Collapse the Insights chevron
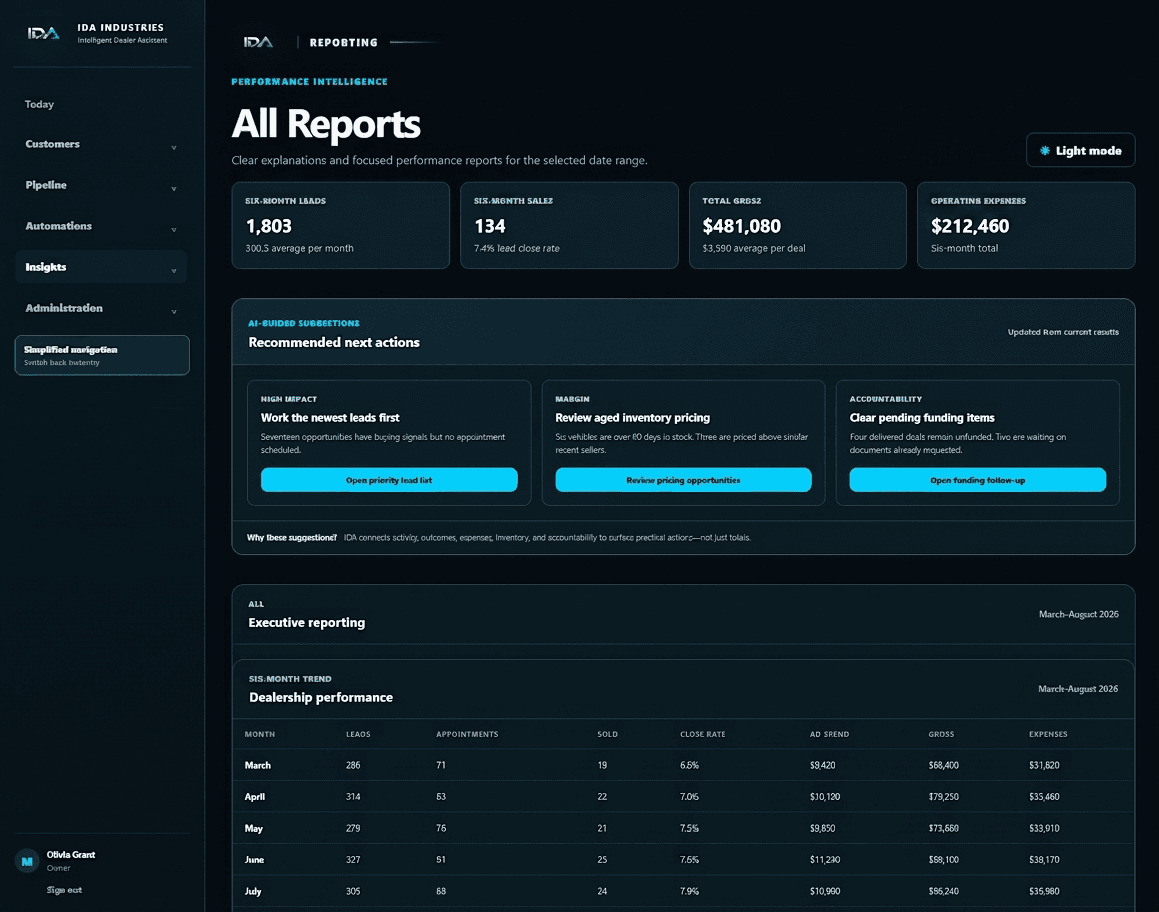This screenshot has width=1159, height=912. [x=174, y=270]
